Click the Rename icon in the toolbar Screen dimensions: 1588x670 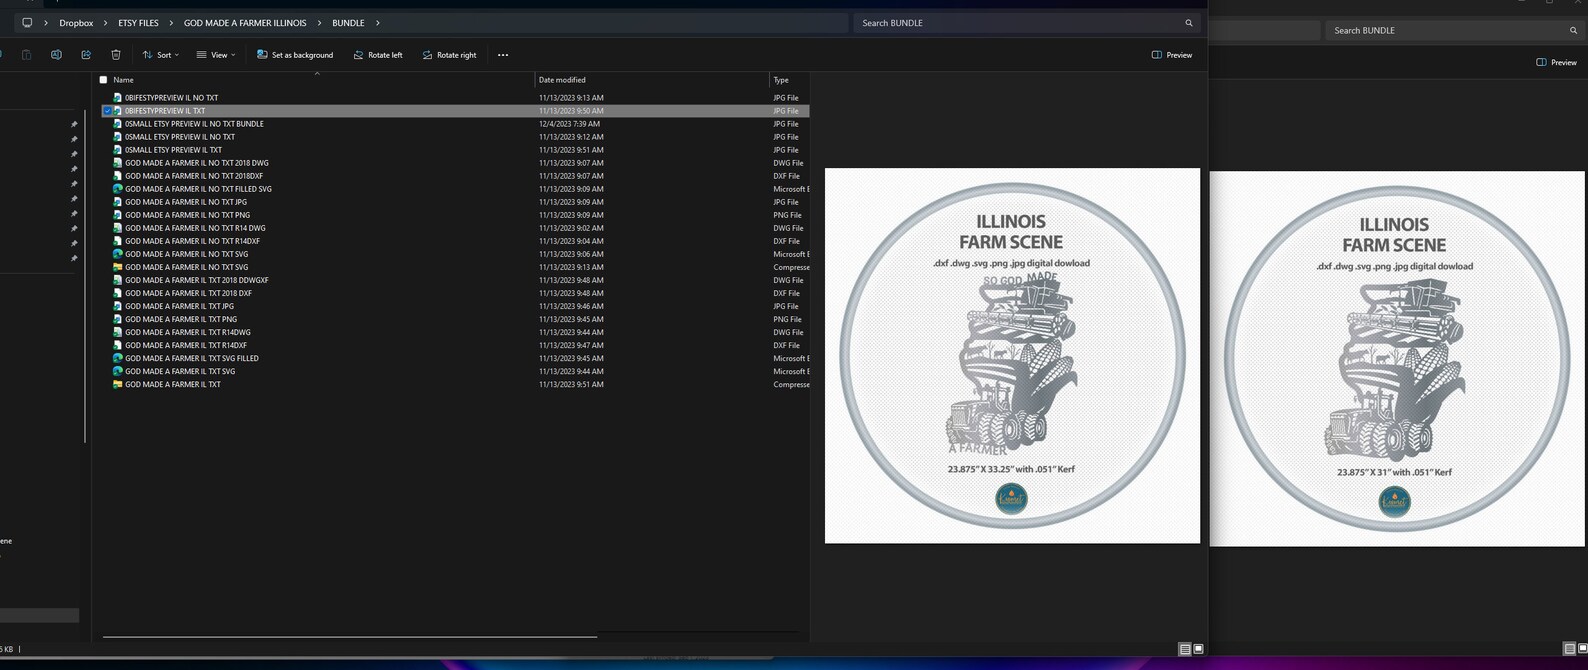pos(56,55)
